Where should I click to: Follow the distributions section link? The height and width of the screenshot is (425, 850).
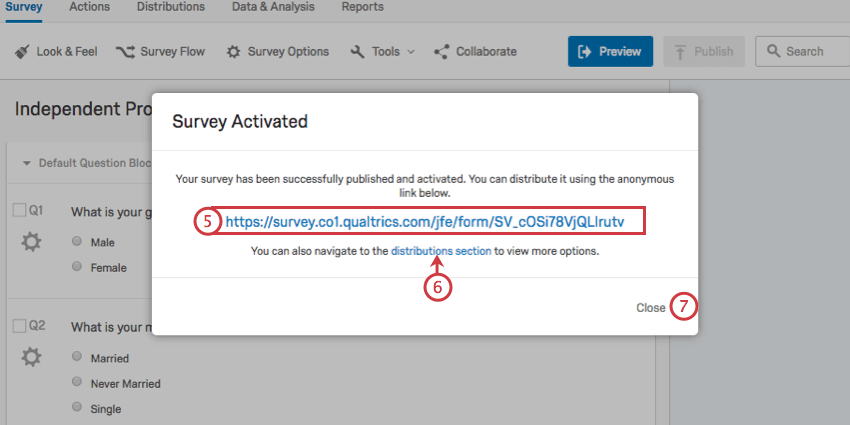click(x=441, y=252)
